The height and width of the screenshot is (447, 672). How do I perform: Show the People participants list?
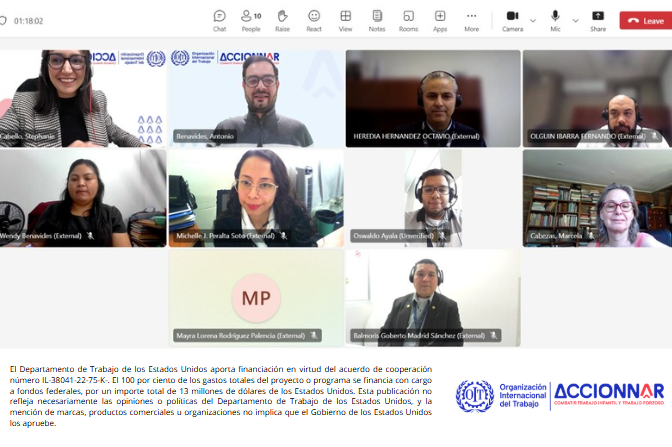251,21
